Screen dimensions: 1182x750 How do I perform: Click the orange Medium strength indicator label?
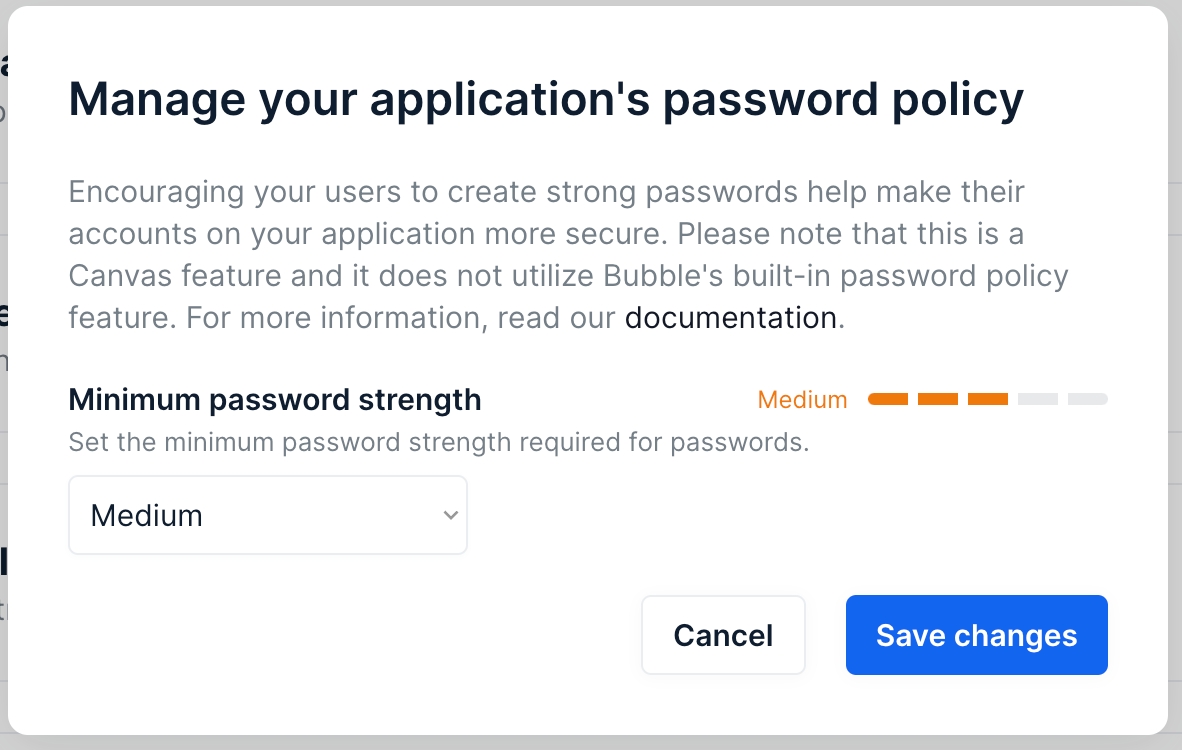click(x=802, y=400)
